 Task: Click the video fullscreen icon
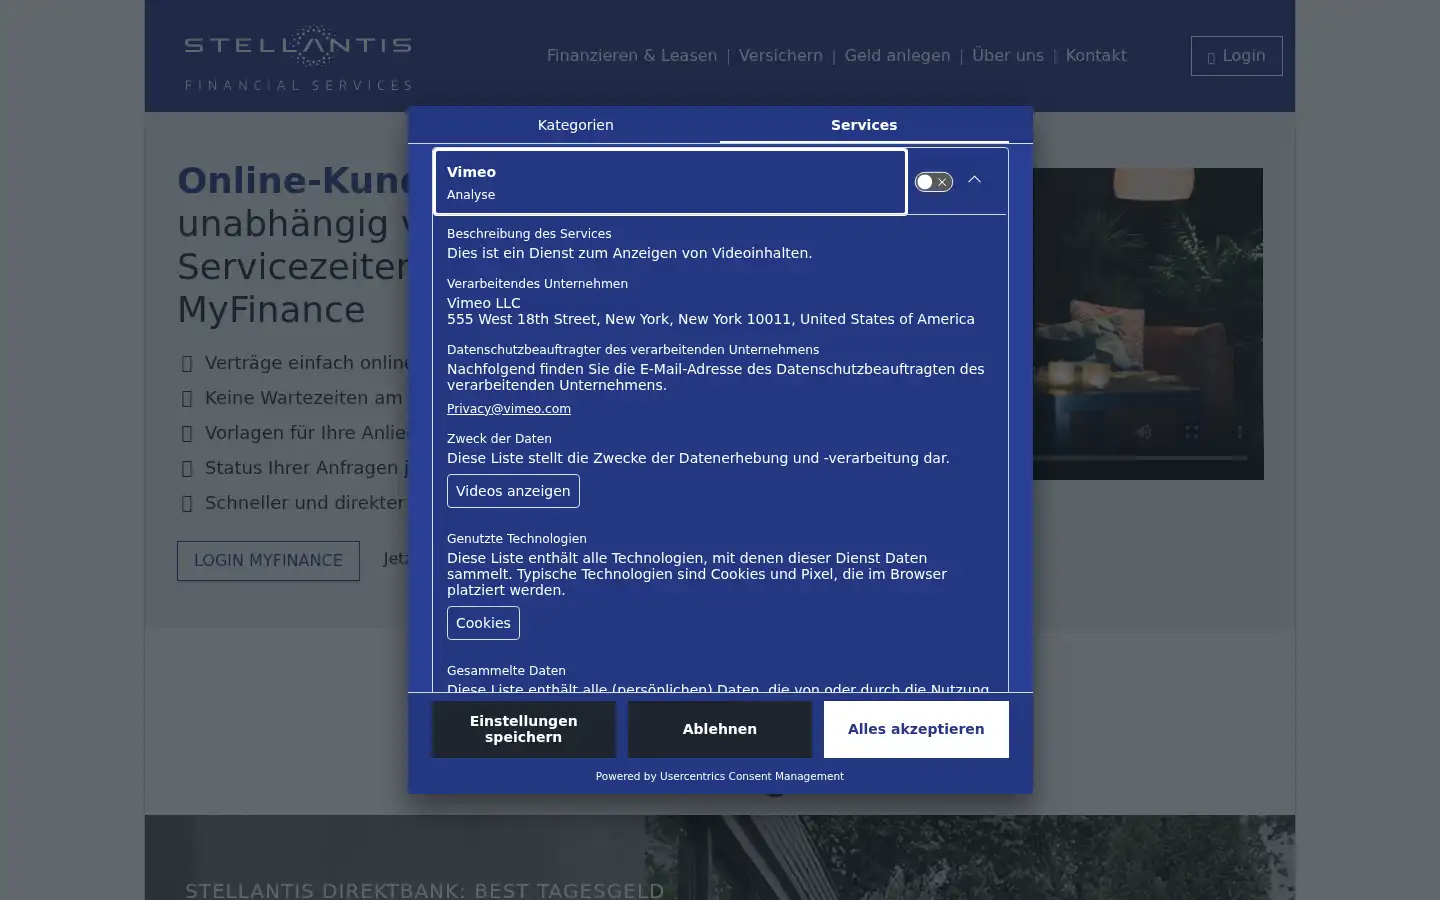[x=1191, y=432]
